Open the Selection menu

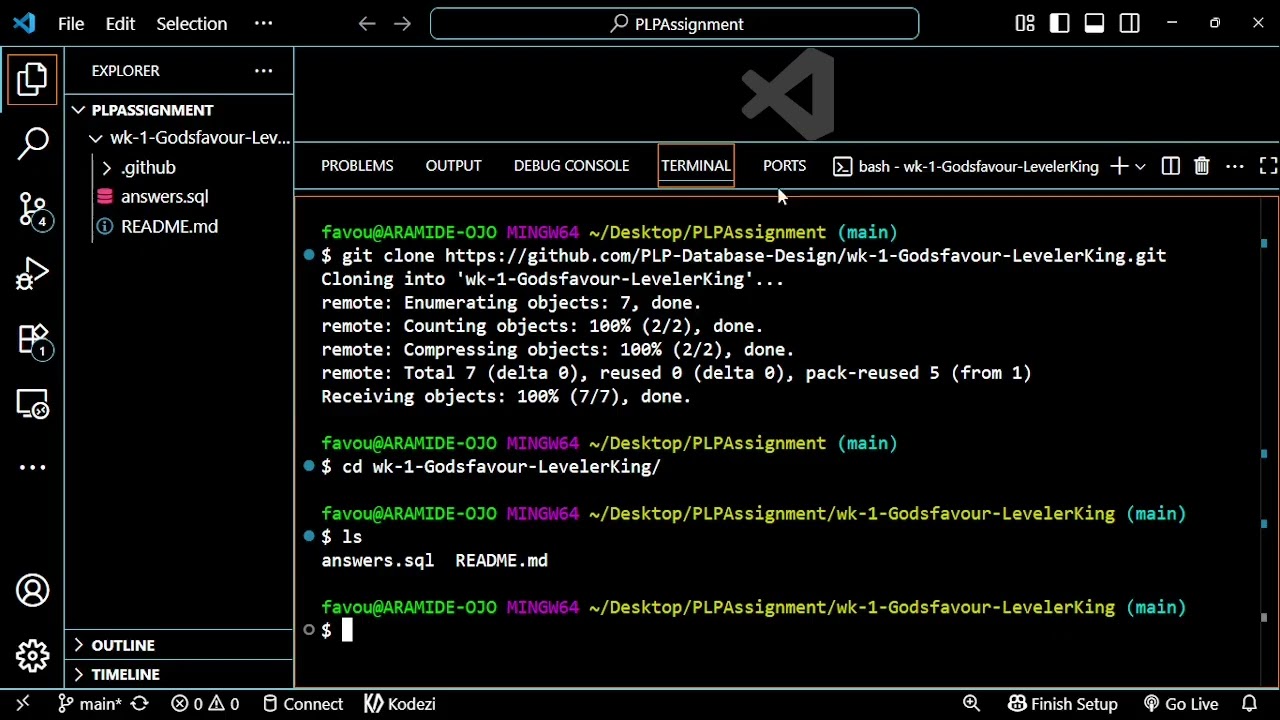tap(191, 23)
